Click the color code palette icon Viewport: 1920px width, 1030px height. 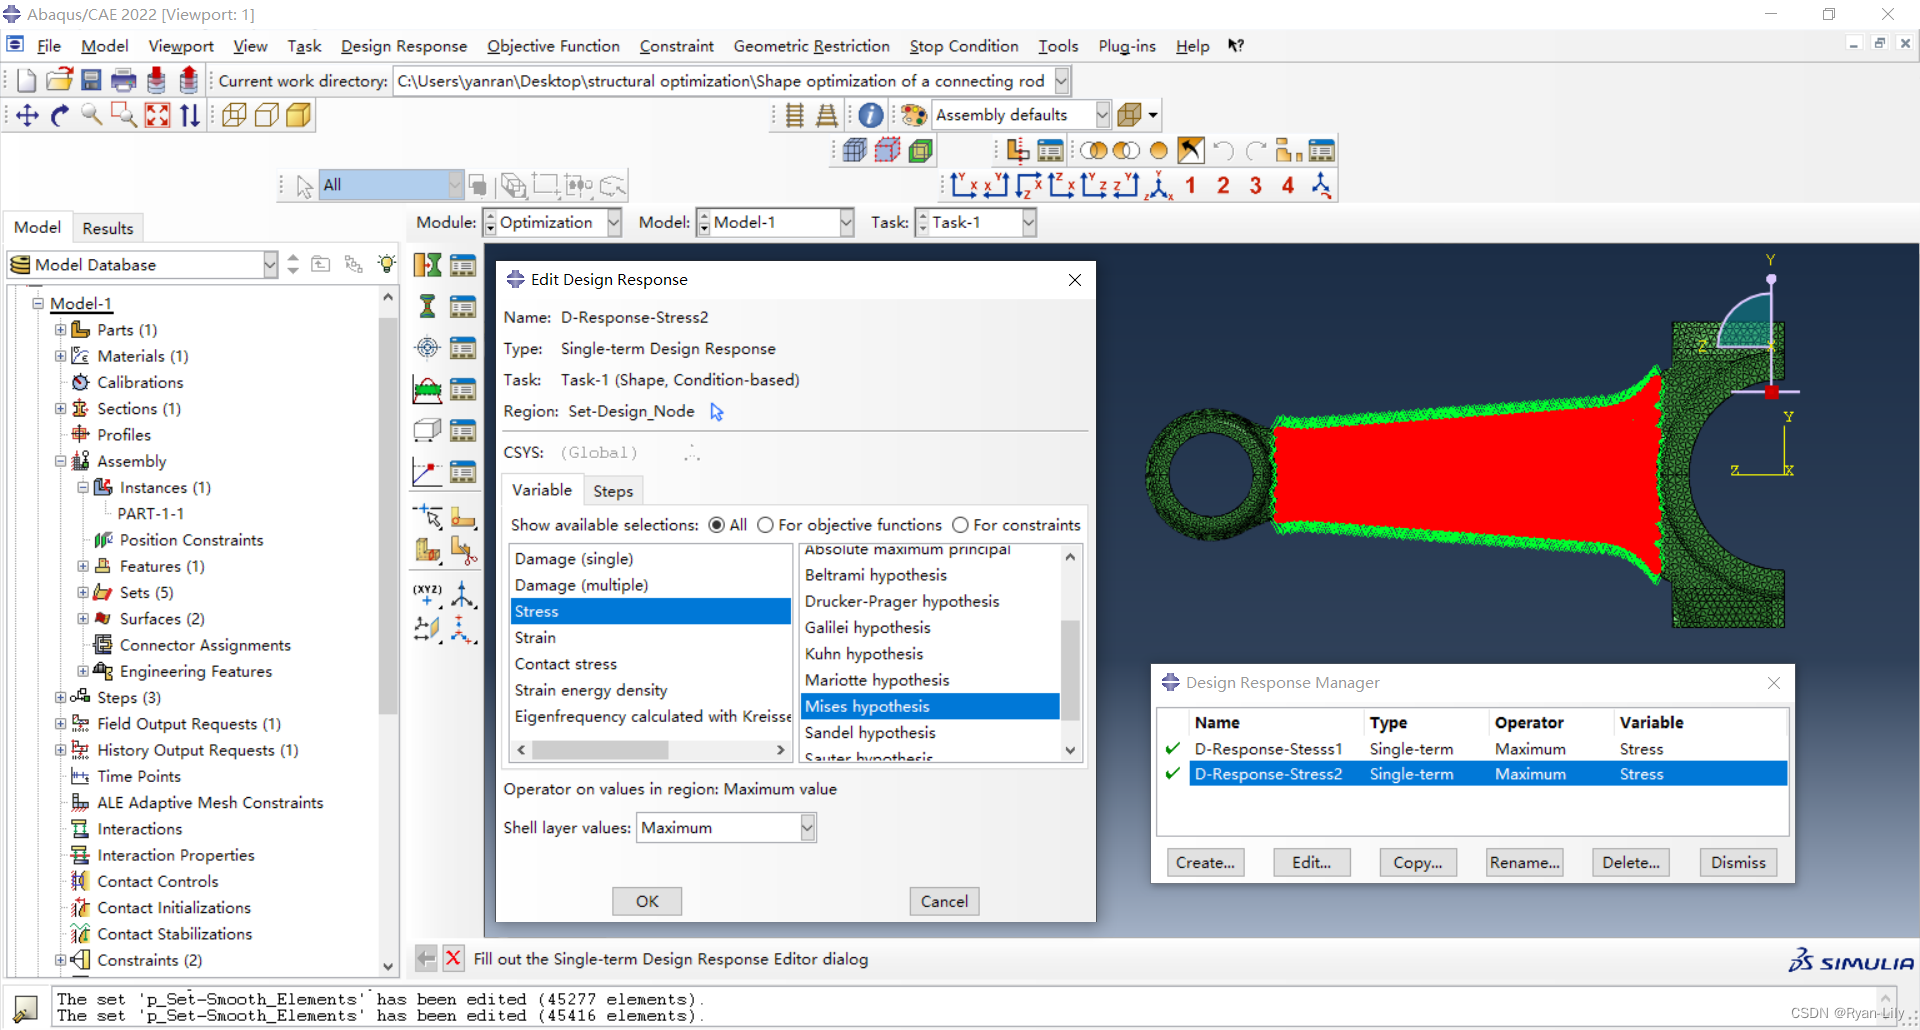tap(913, 115)
